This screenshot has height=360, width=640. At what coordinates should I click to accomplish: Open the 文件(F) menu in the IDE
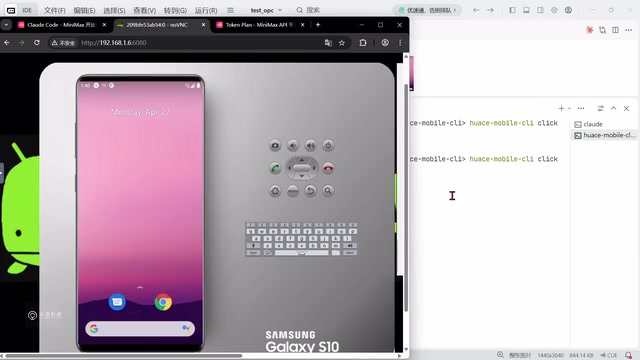pyautogui.click(x=55, y=10)
